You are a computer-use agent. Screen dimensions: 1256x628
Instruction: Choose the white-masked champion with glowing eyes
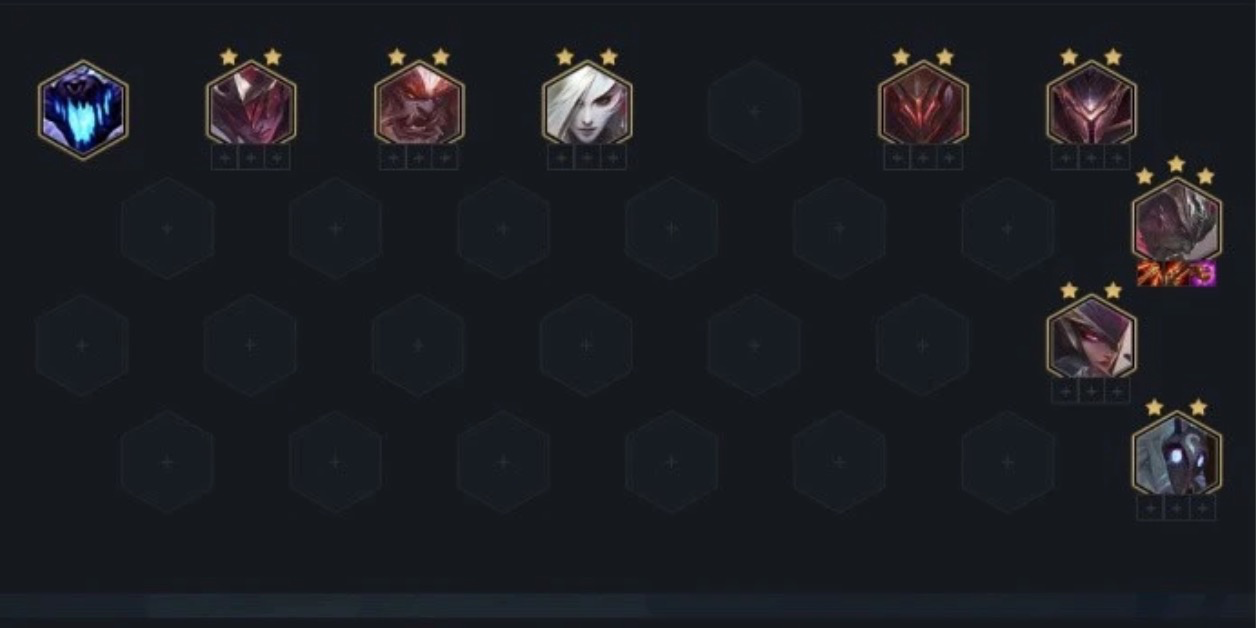(1177, 455)
